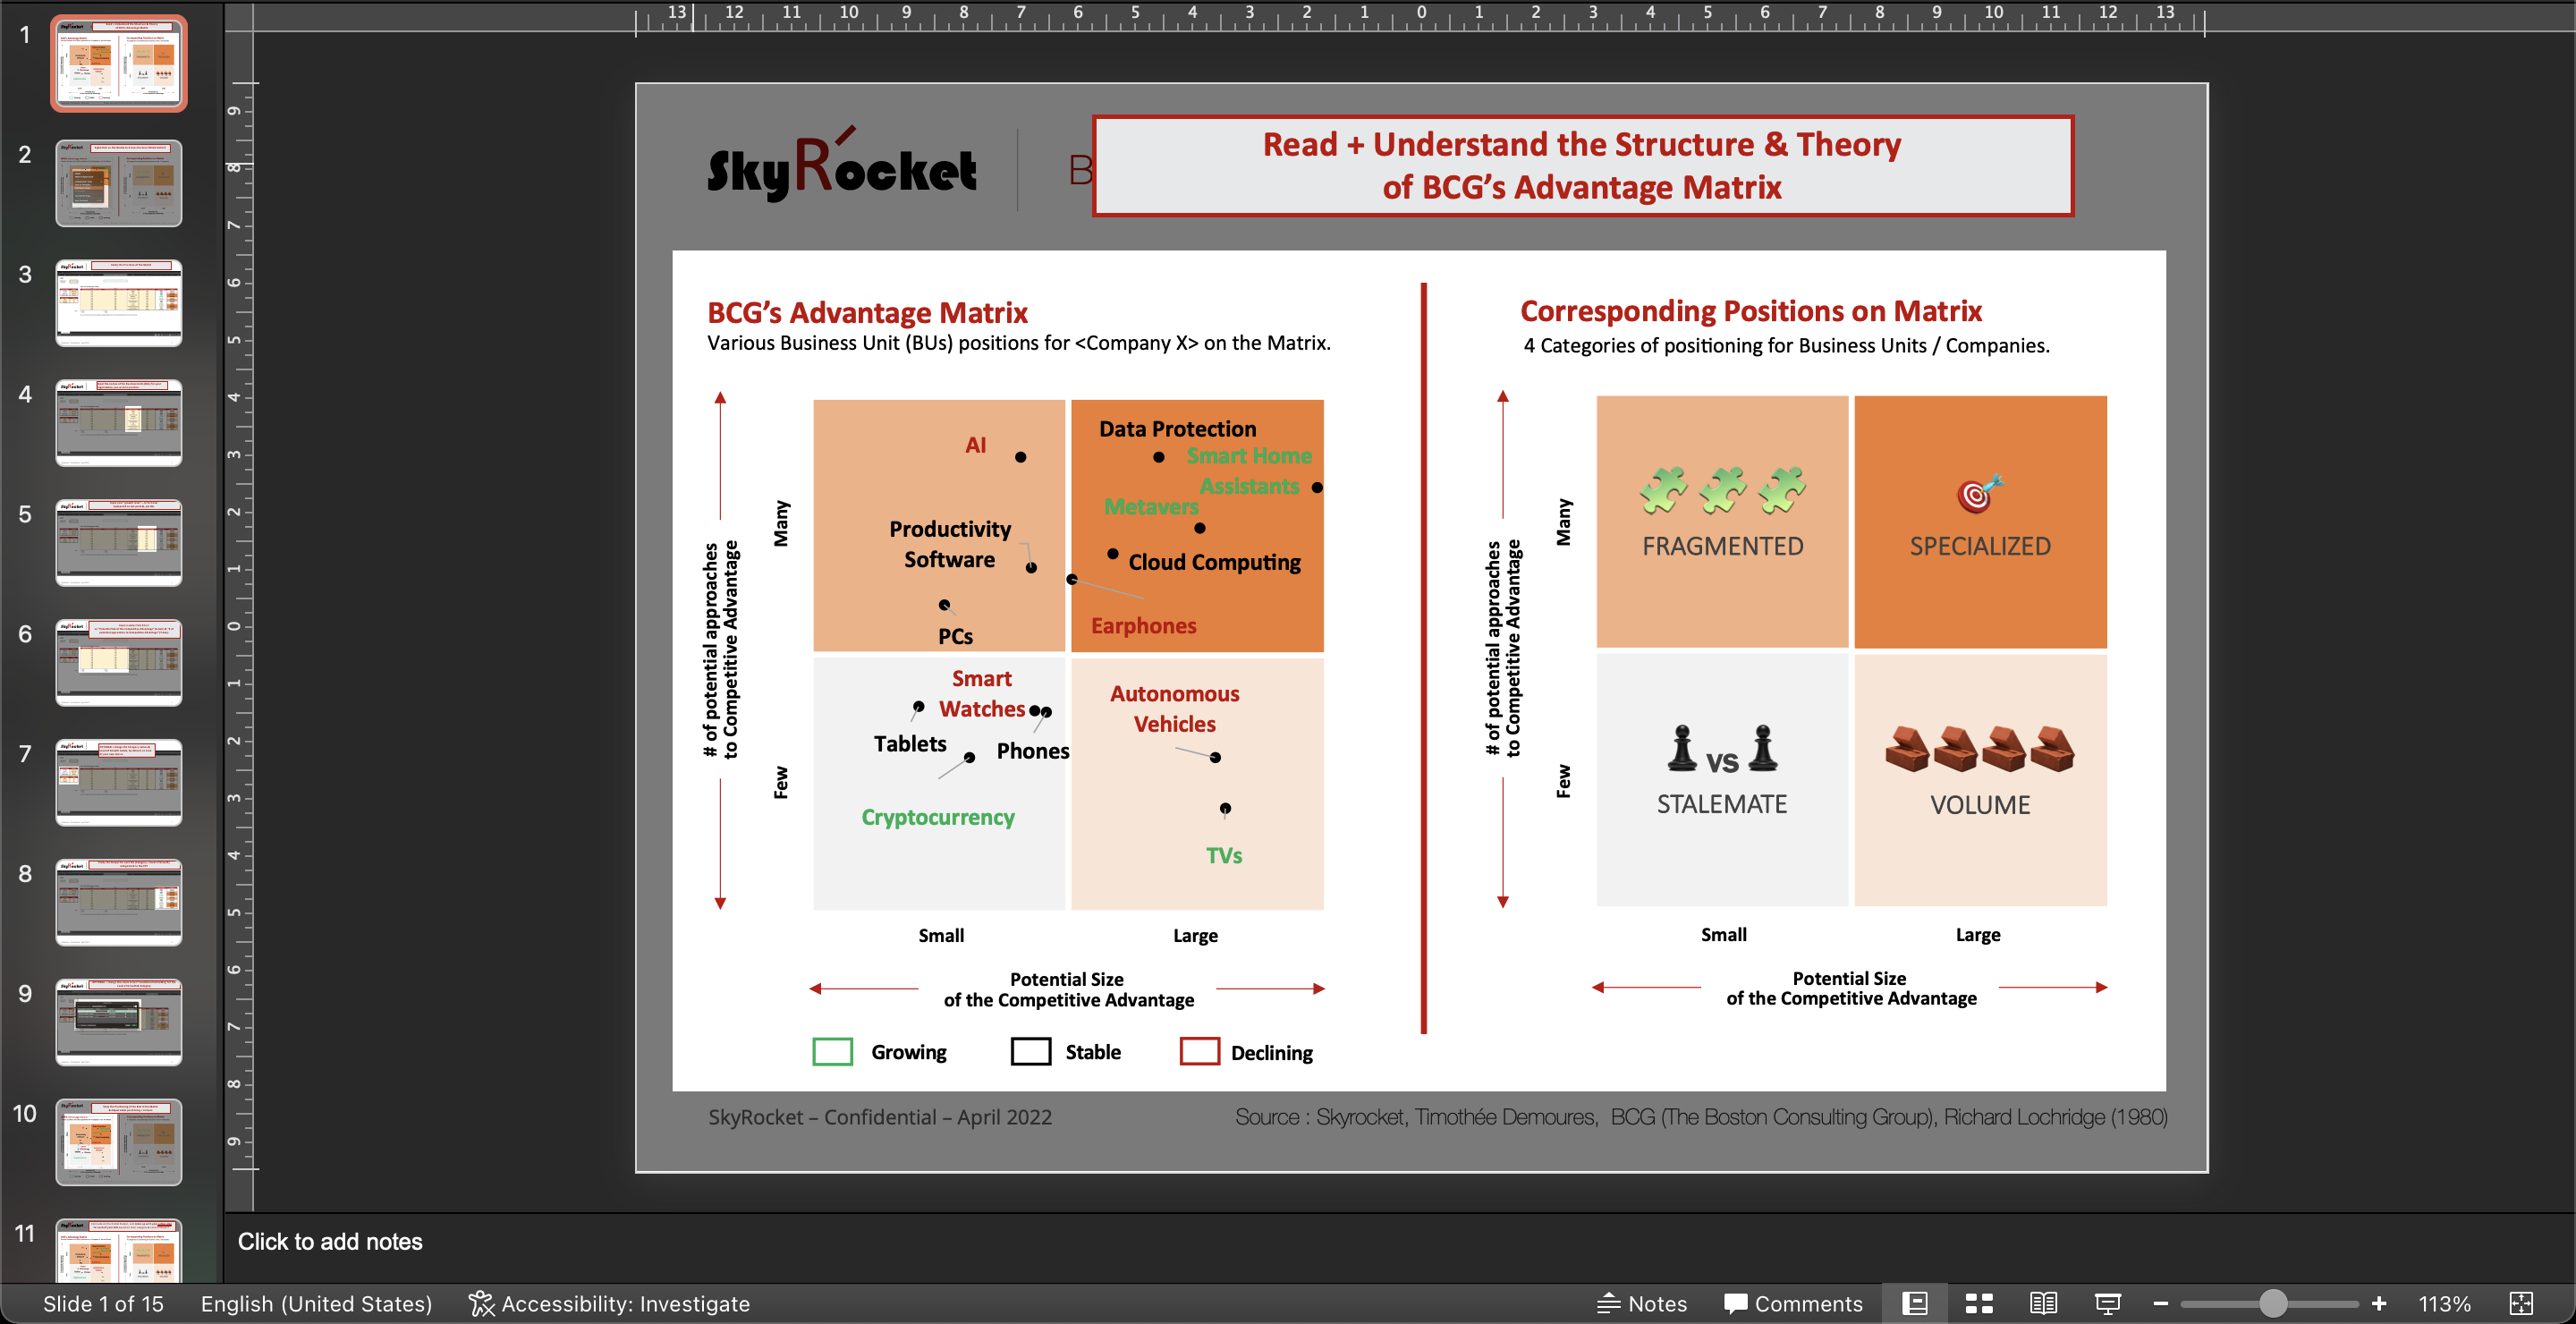Toggle the Notes pane
This screenshot has width=2576, height=1324.
click(1642, 1303)
